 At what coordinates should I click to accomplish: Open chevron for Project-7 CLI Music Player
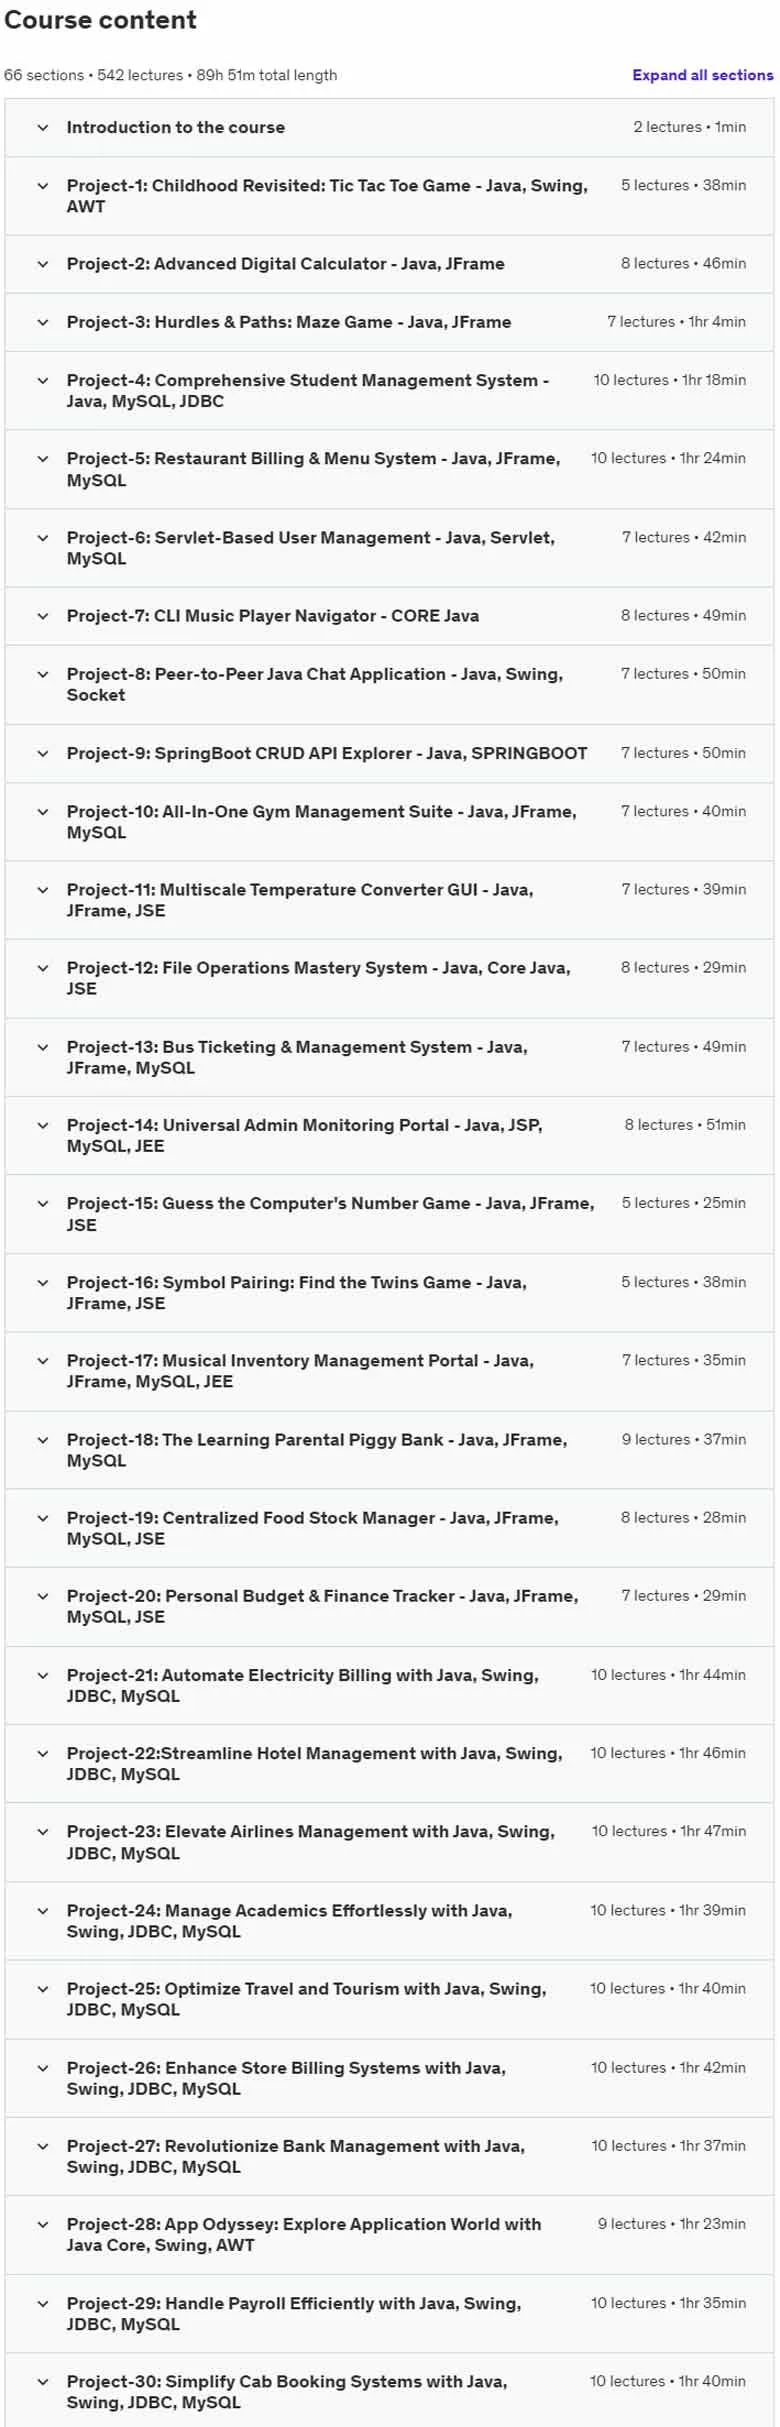[x=43, y=616]
